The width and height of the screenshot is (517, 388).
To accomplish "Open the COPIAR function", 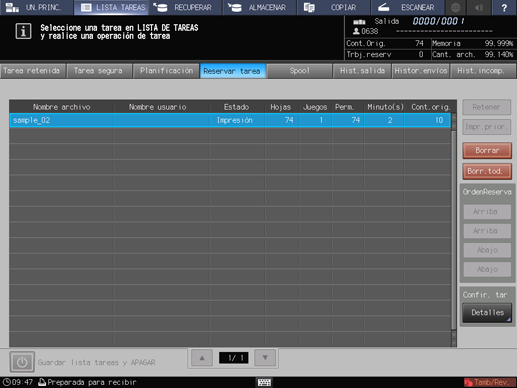I will pyautogui.click(x=333, y=7).
